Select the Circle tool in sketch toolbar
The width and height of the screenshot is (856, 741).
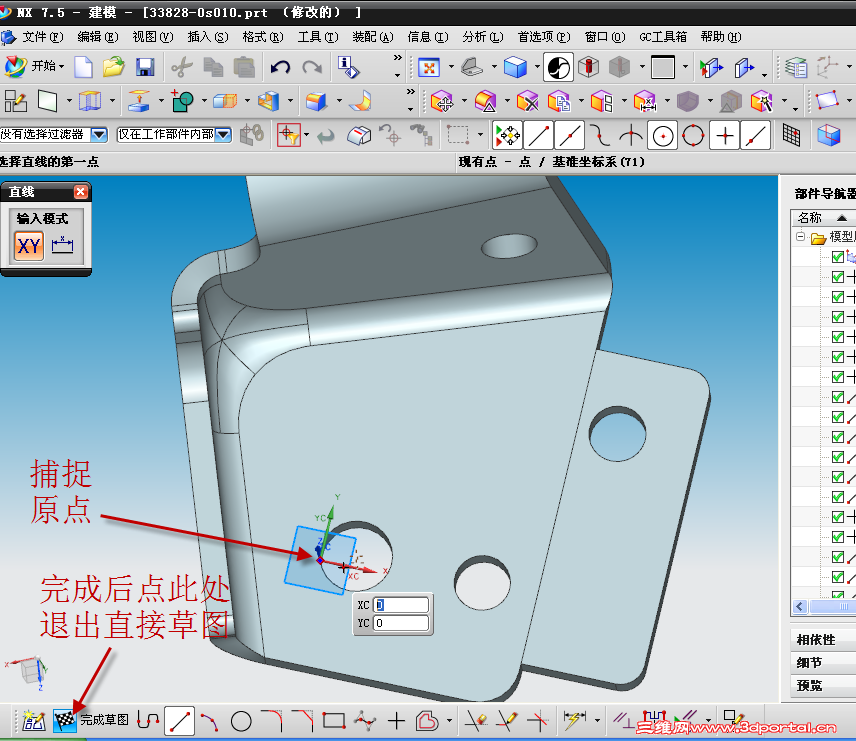click(x=241, y=721)
